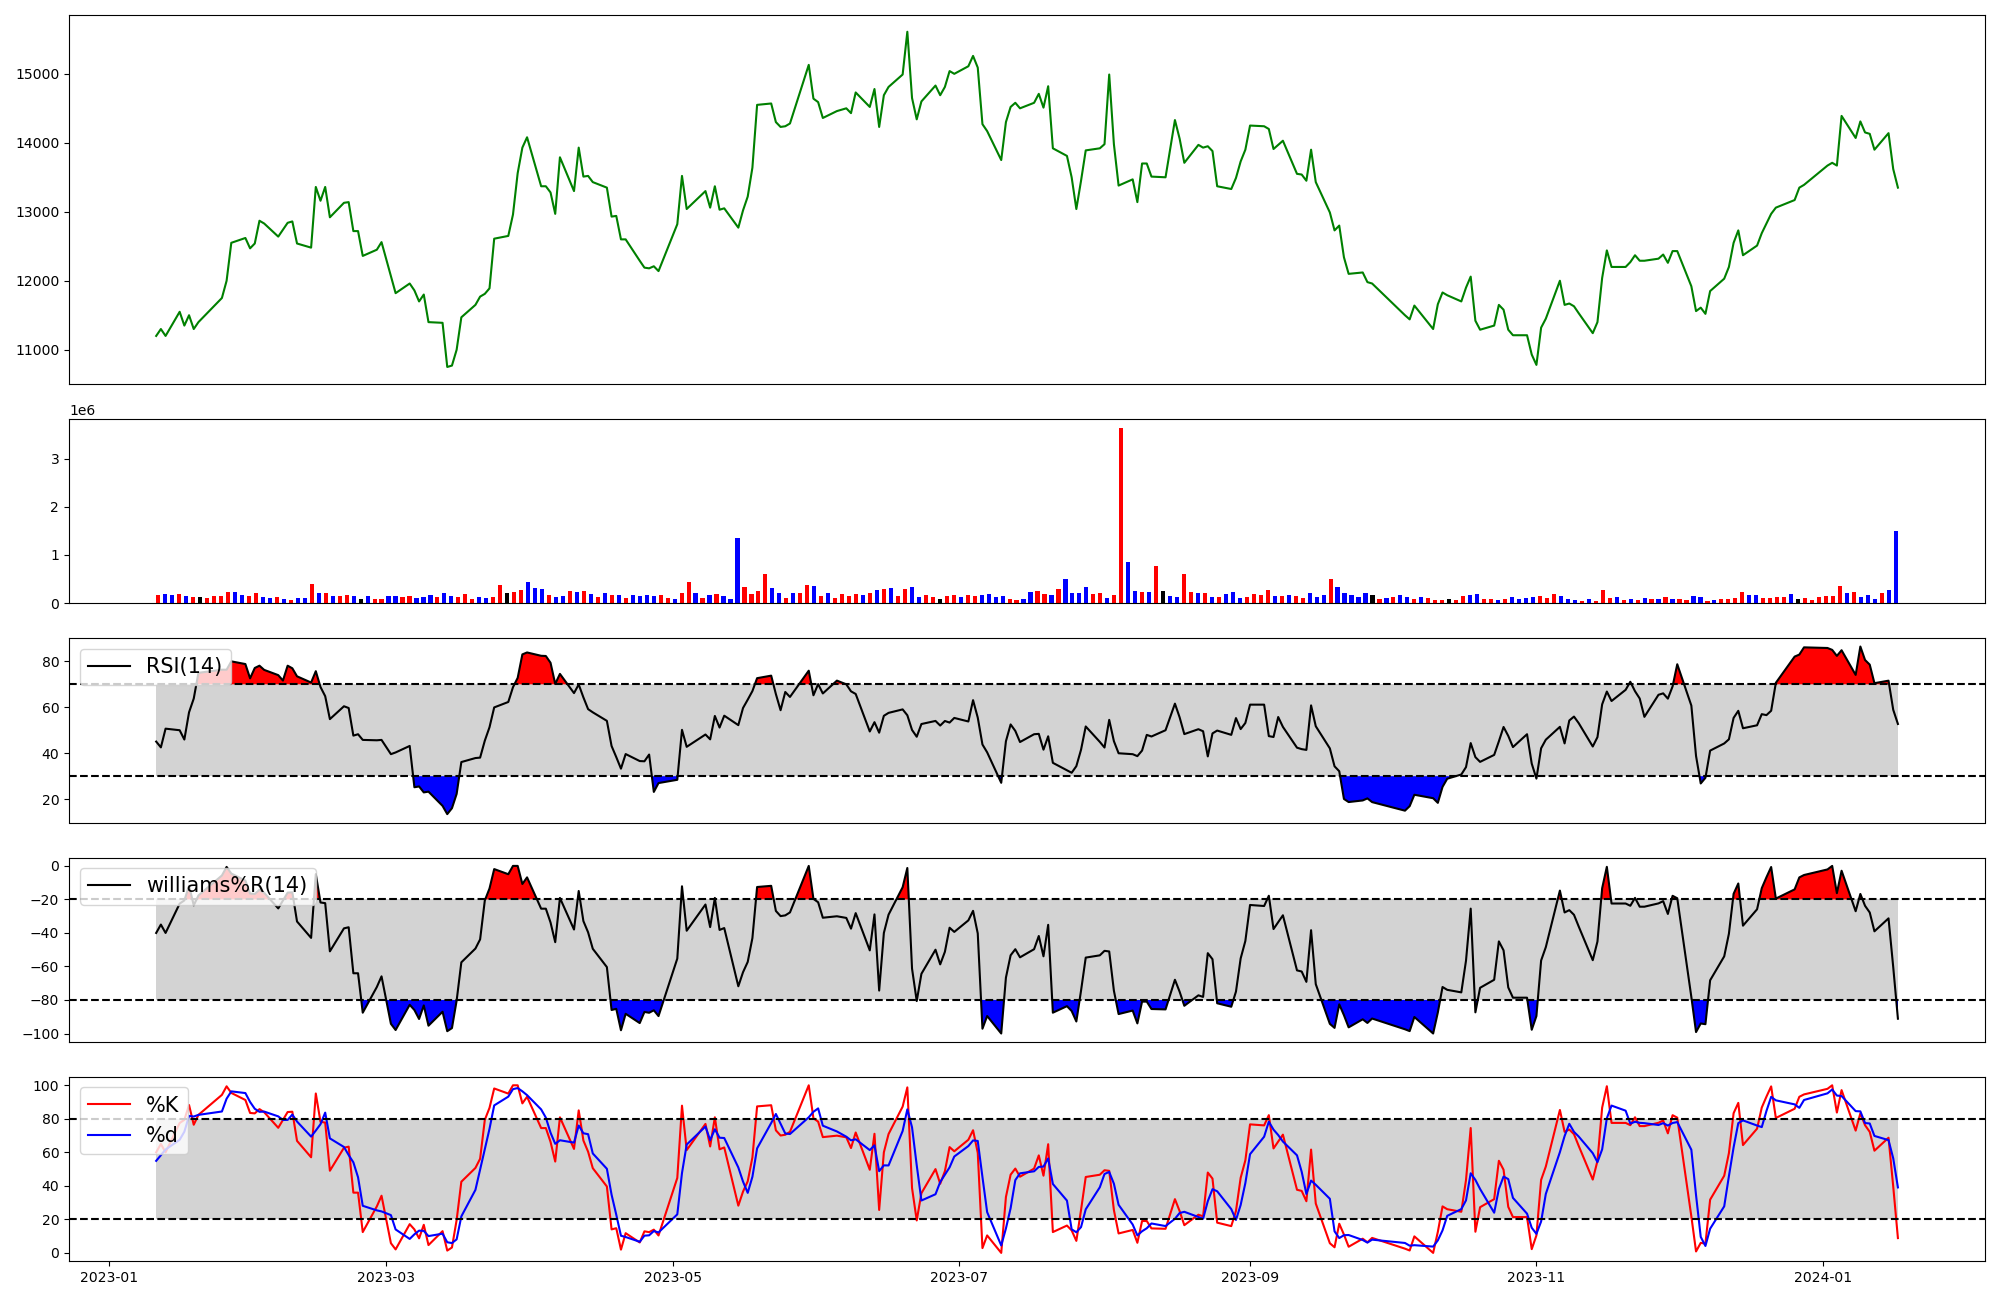Click the 15000 price axis tick label

tap(38, 74)
